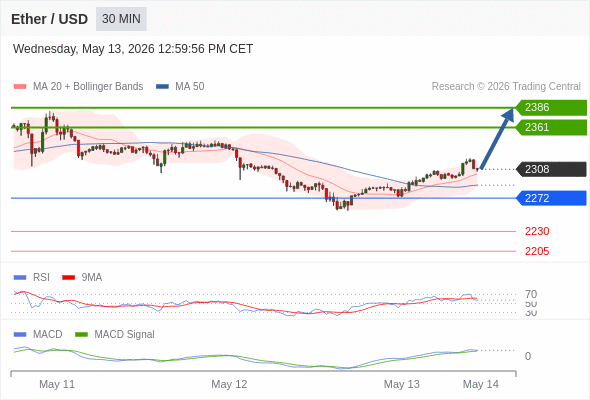Image resolution: width=590 pixels, height=400 pixels.
Task: Click the red 2230 support label
Action: click(537, 231)
